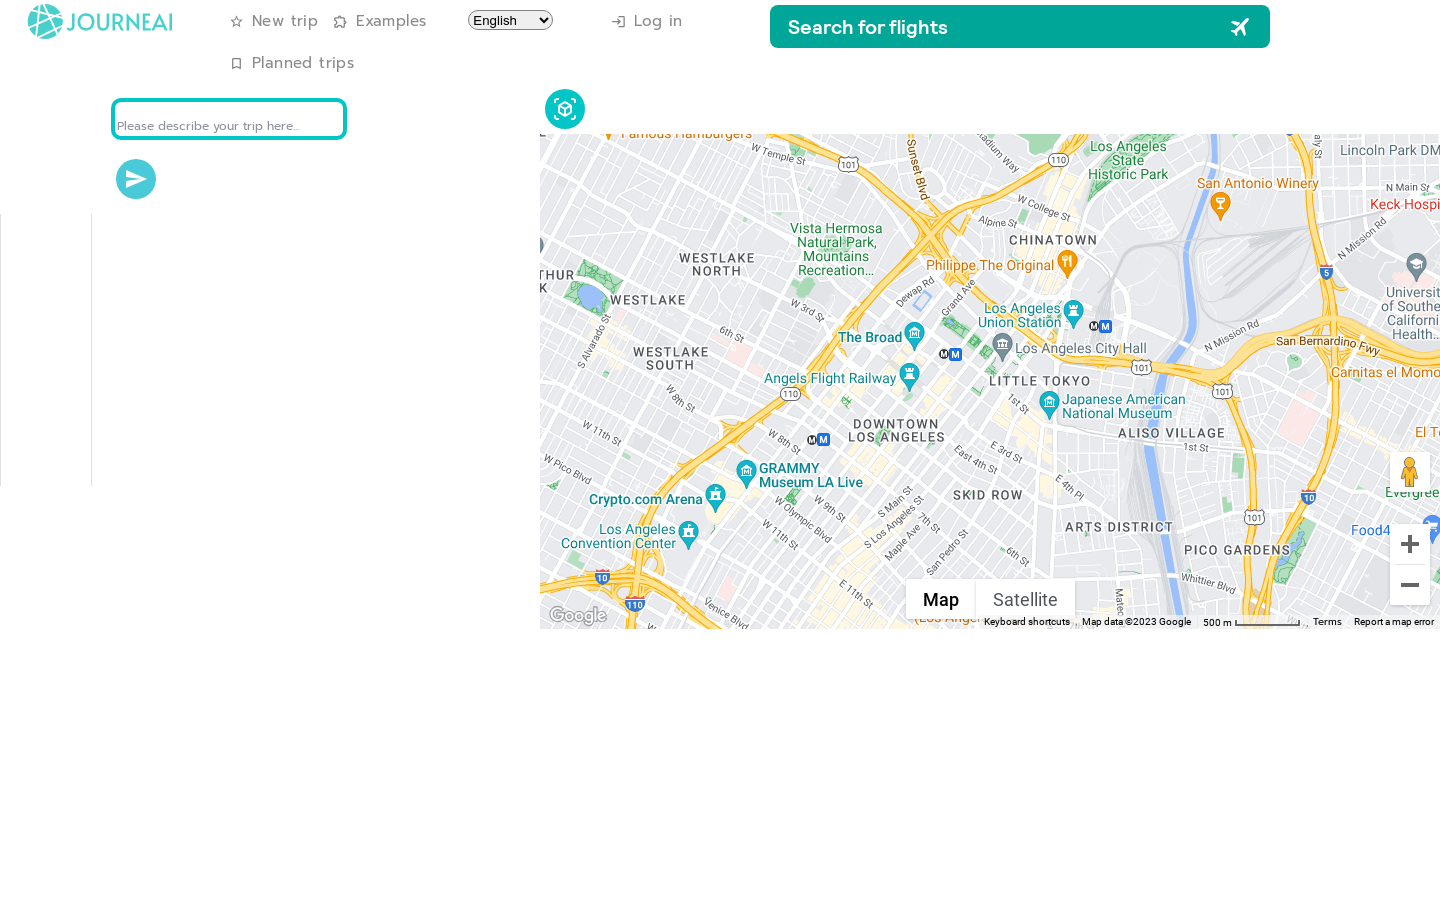Click the star icon beside New trip

[x=236, y=22]
